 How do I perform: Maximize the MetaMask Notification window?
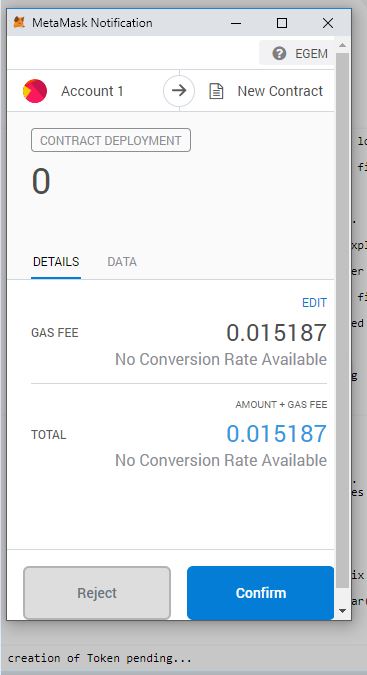coord(282,23)
